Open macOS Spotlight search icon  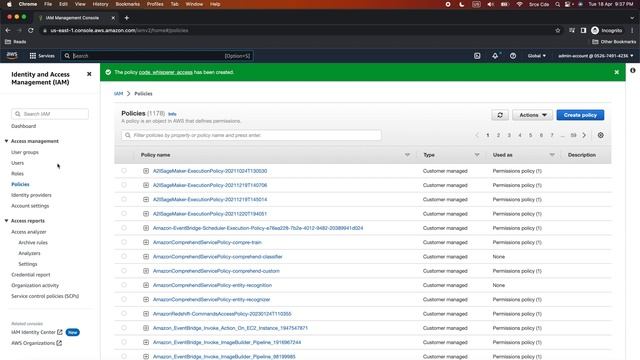[557, 4]
